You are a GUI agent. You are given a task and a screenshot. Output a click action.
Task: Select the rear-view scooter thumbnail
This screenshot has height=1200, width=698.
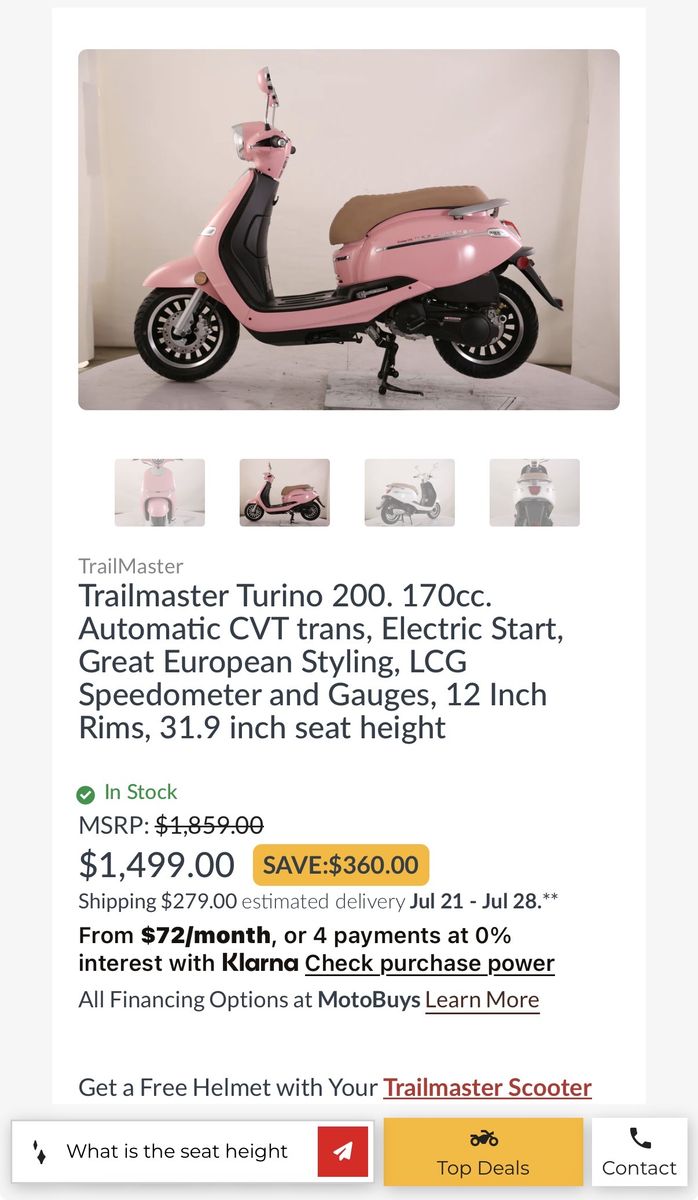coord(535,492)
